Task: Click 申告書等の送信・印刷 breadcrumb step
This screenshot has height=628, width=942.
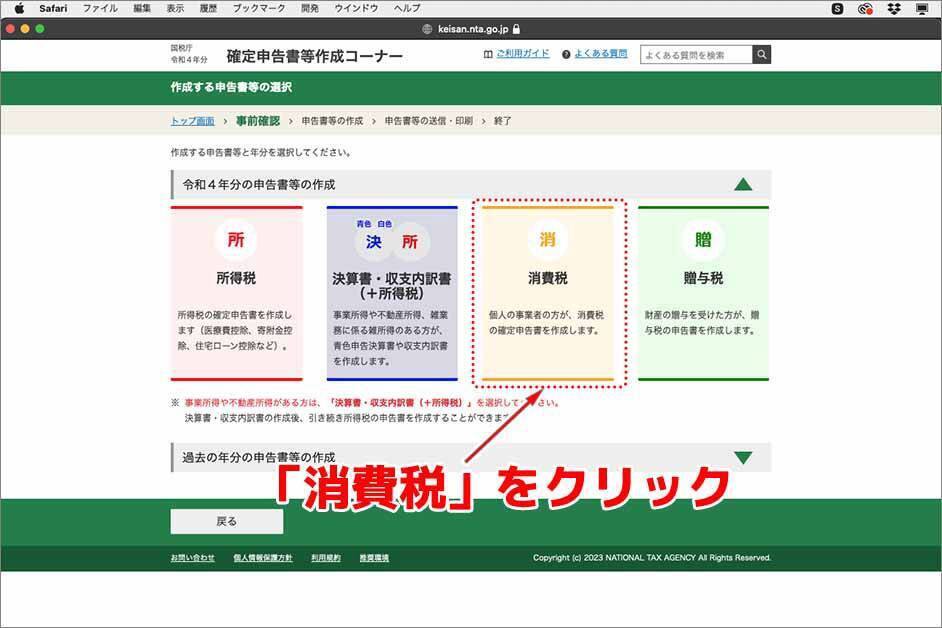Action: click(x=428, y=121)
